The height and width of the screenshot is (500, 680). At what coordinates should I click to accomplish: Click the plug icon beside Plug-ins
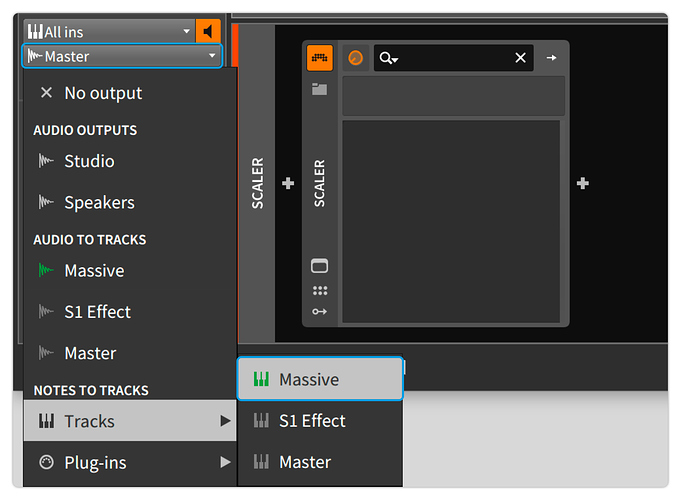point(46,462)
